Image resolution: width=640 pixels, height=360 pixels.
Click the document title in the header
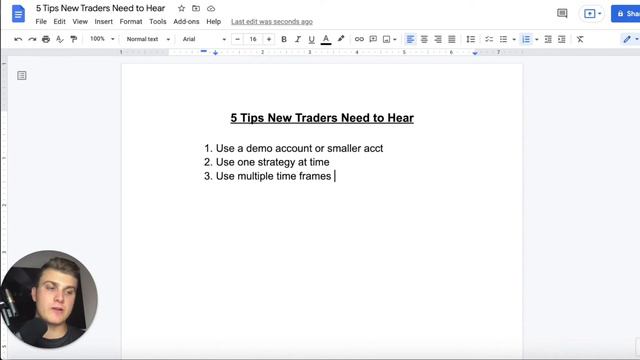(100, 8)
